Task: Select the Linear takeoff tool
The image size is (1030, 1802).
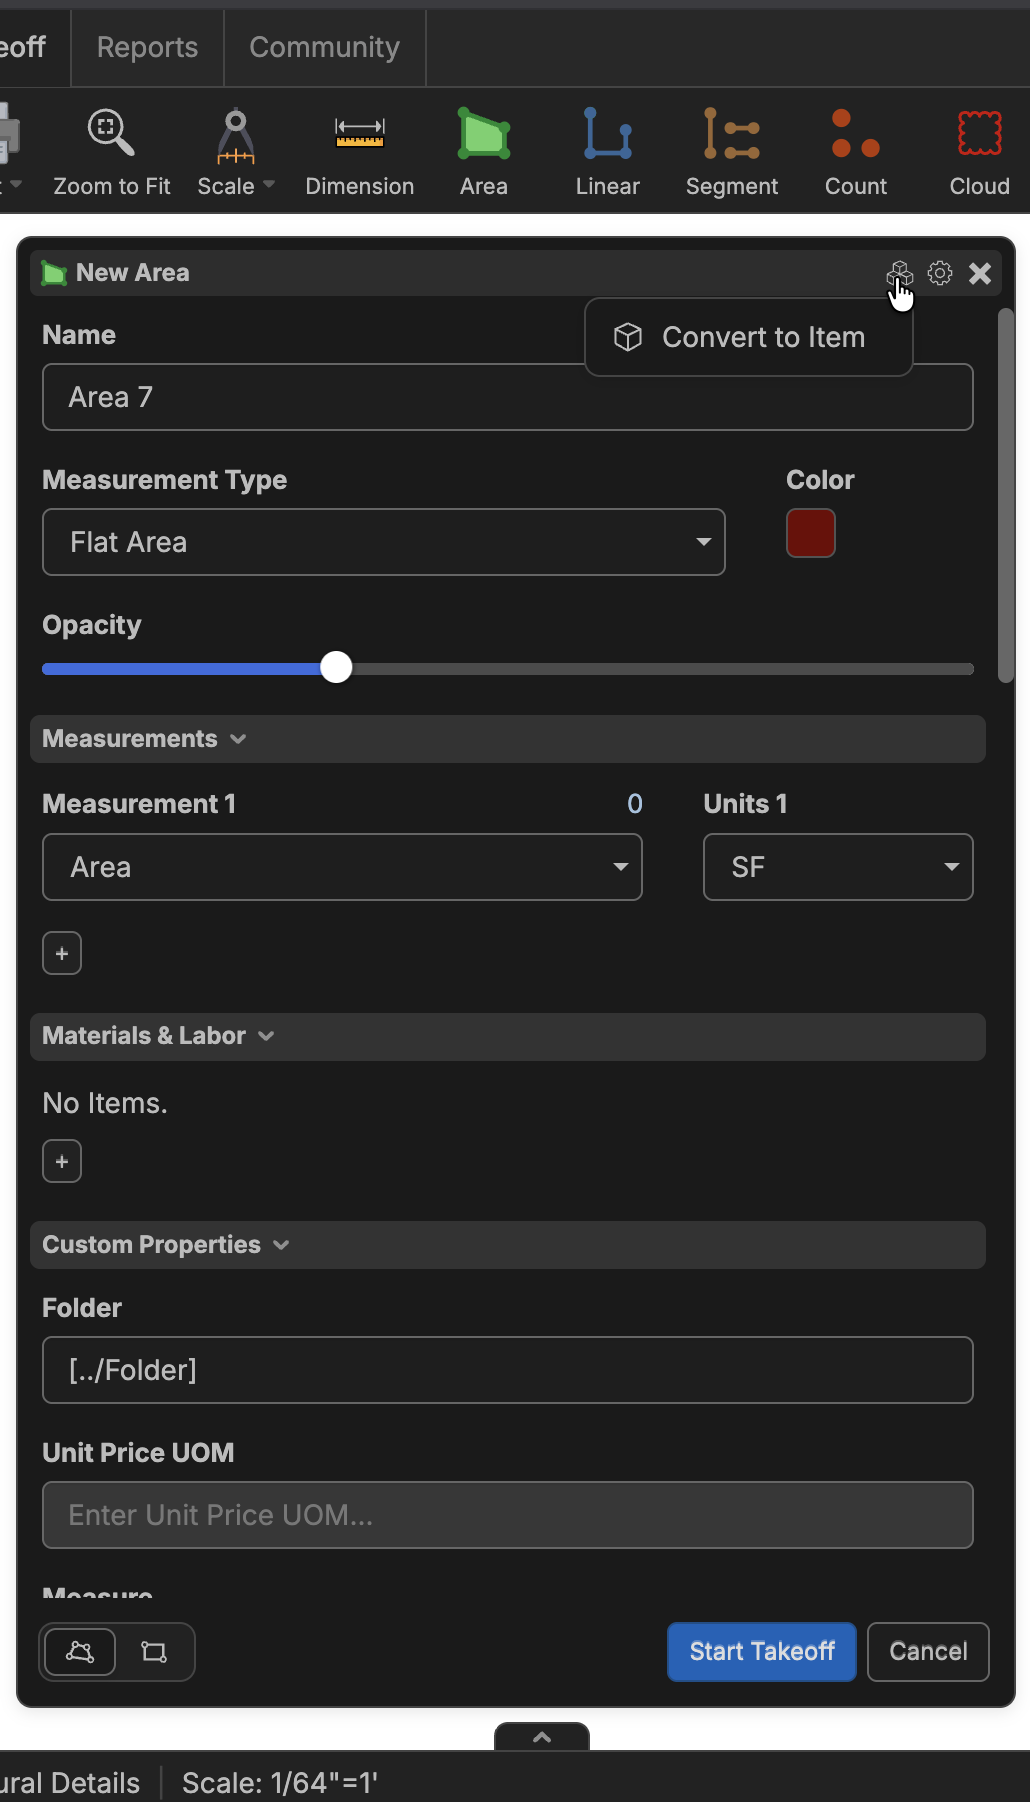Action: pyautogui.click(x=607, y=152)
